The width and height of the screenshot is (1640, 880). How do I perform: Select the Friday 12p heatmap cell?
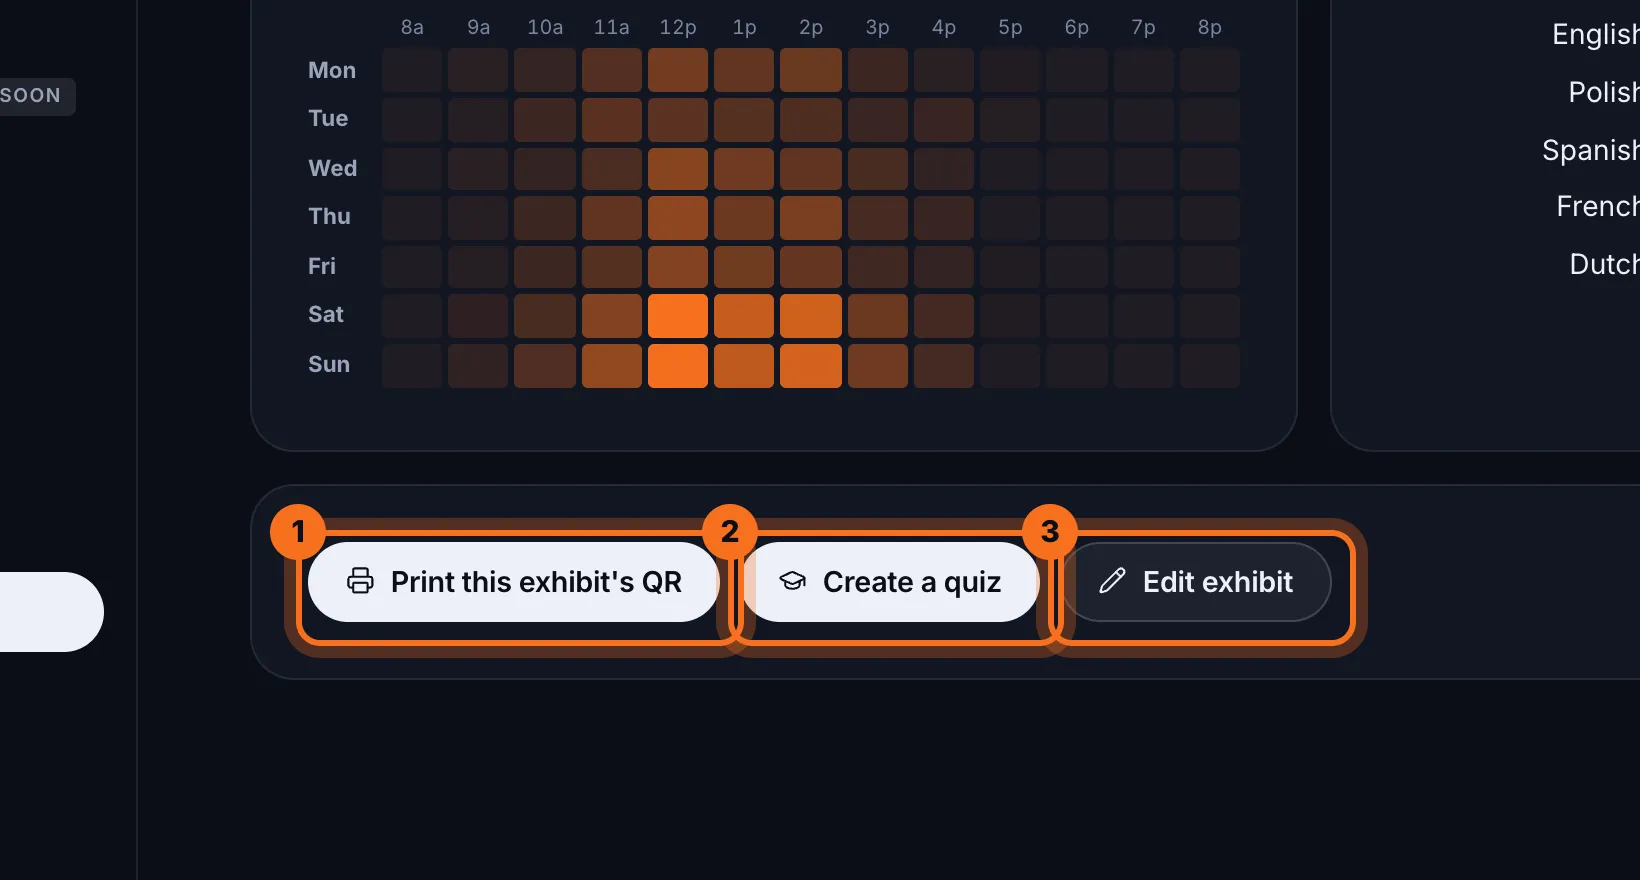678,268
